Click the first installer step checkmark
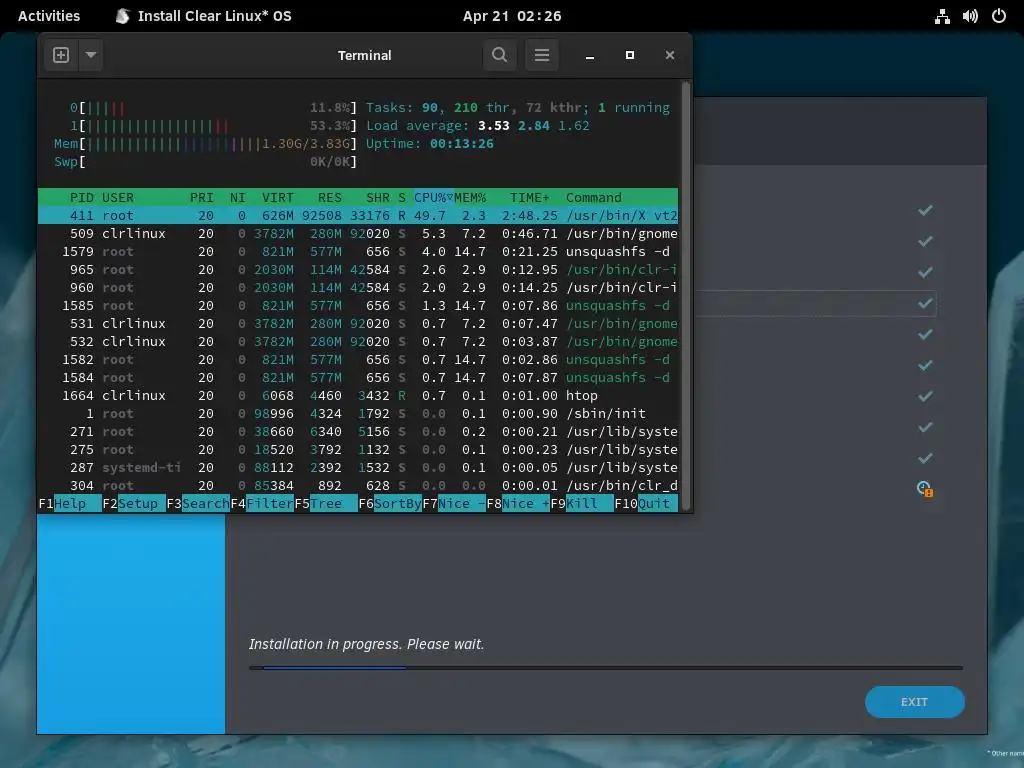This screenshot has height=768, width=1024. pyautogui.click(x=925, y=210)
